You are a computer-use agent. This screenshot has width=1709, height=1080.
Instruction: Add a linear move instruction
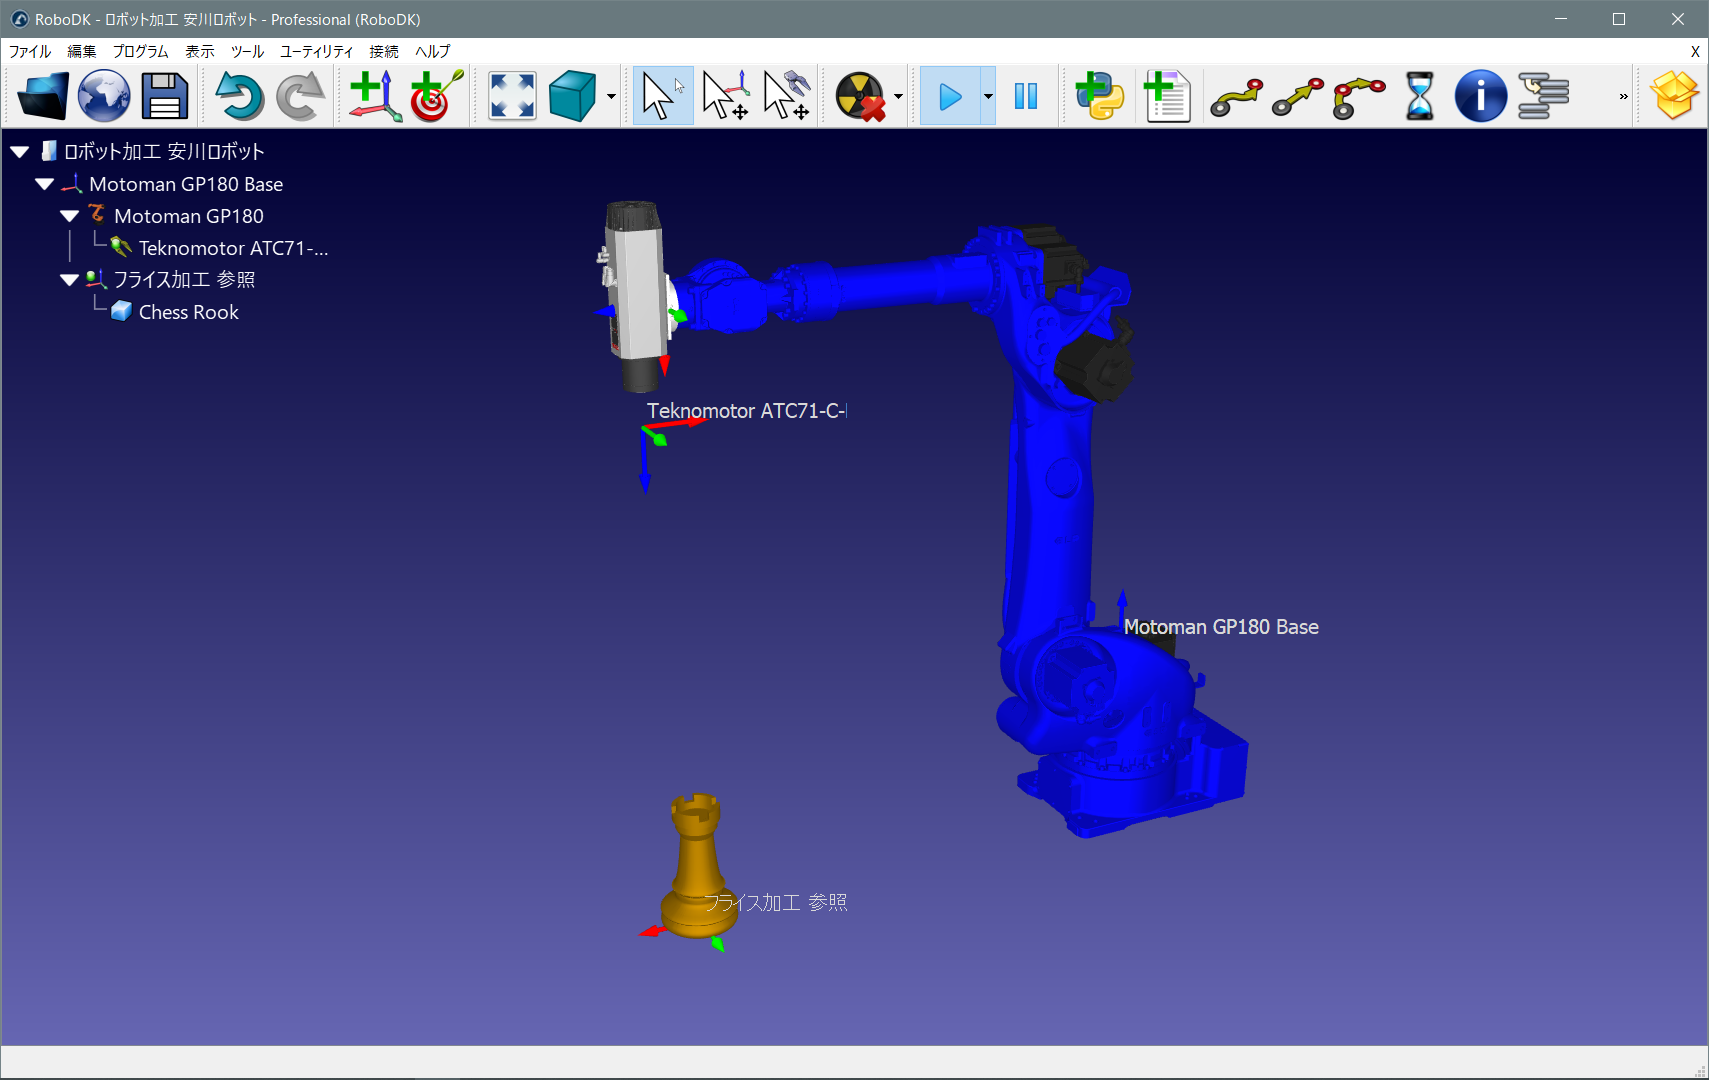tap(1298, 97)
